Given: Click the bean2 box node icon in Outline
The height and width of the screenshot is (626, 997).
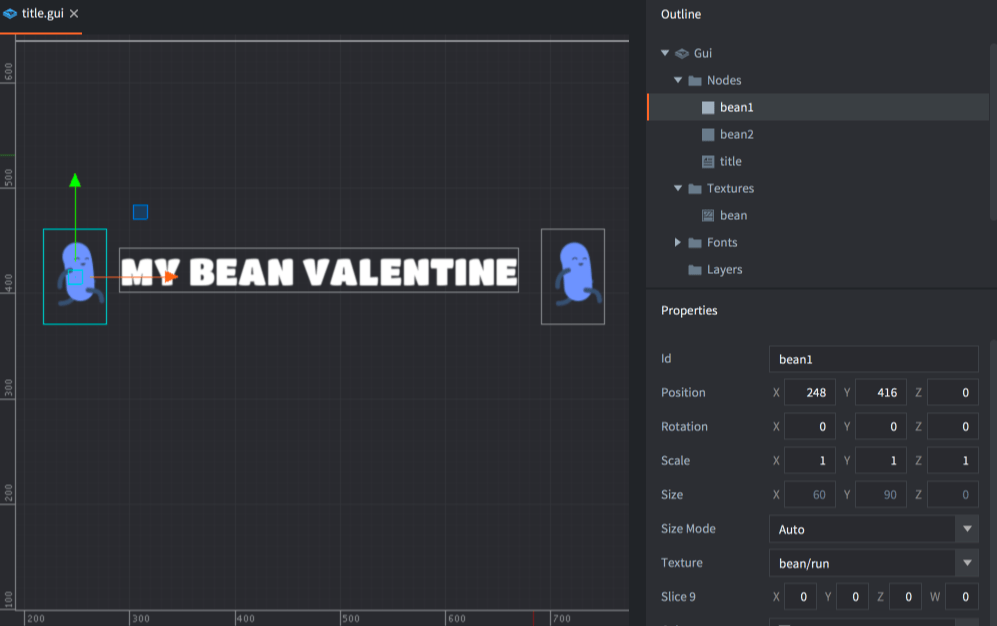Looking at the screenshot, I should (x=708, y=134).
